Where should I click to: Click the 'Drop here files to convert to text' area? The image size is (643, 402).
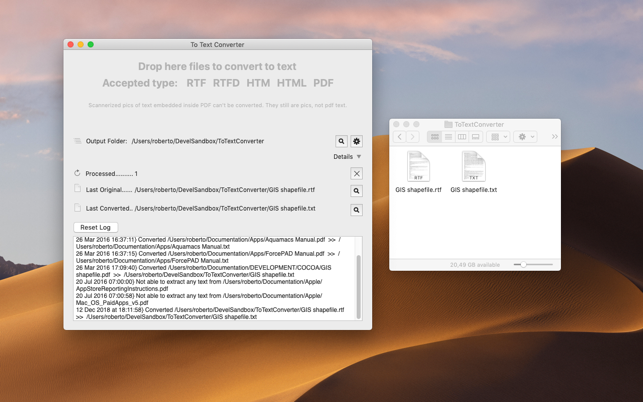pyautogui.click(x=217, y=66)
